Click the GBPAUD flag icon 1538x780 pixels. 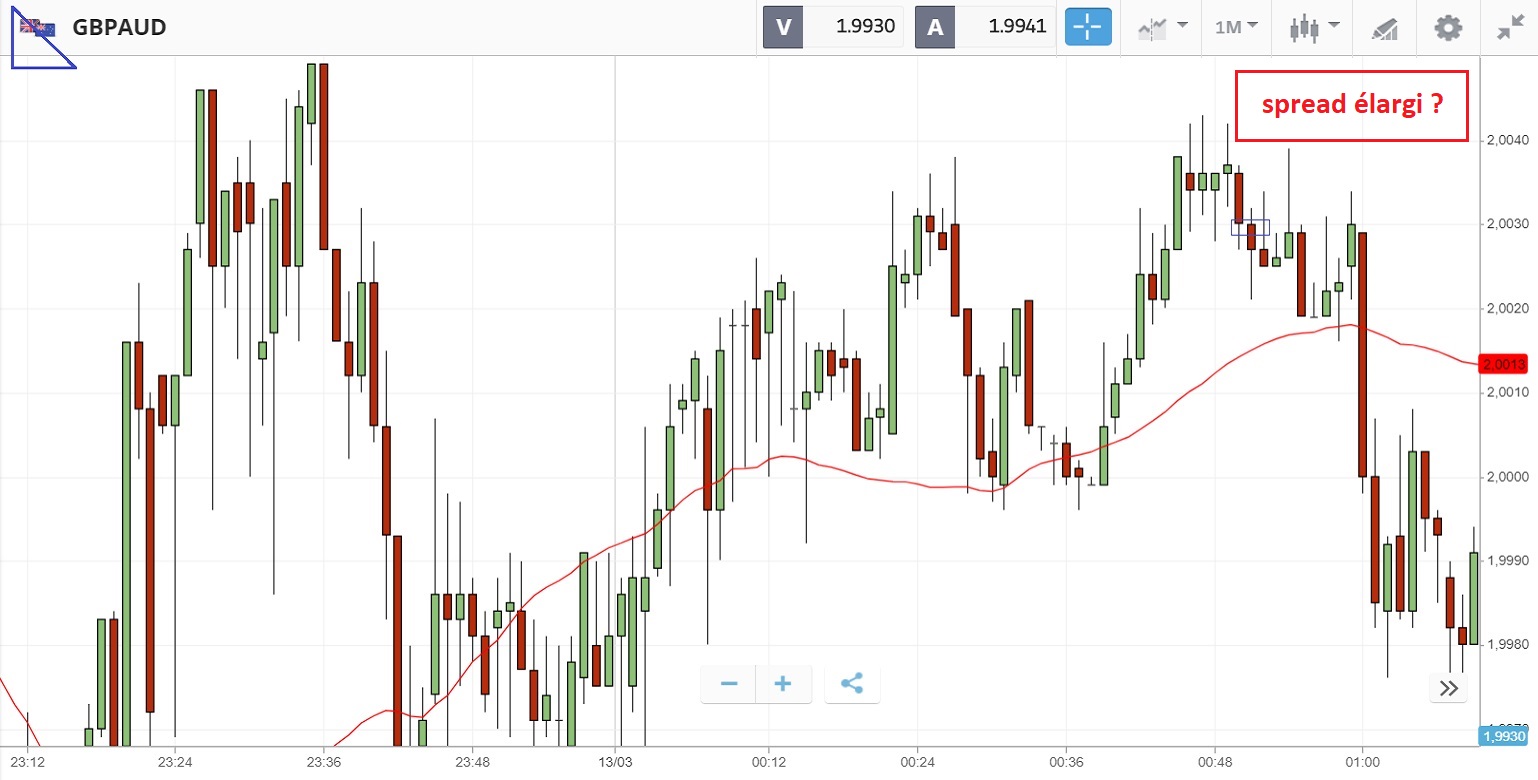pyautogui.click(x=38, y=28)
